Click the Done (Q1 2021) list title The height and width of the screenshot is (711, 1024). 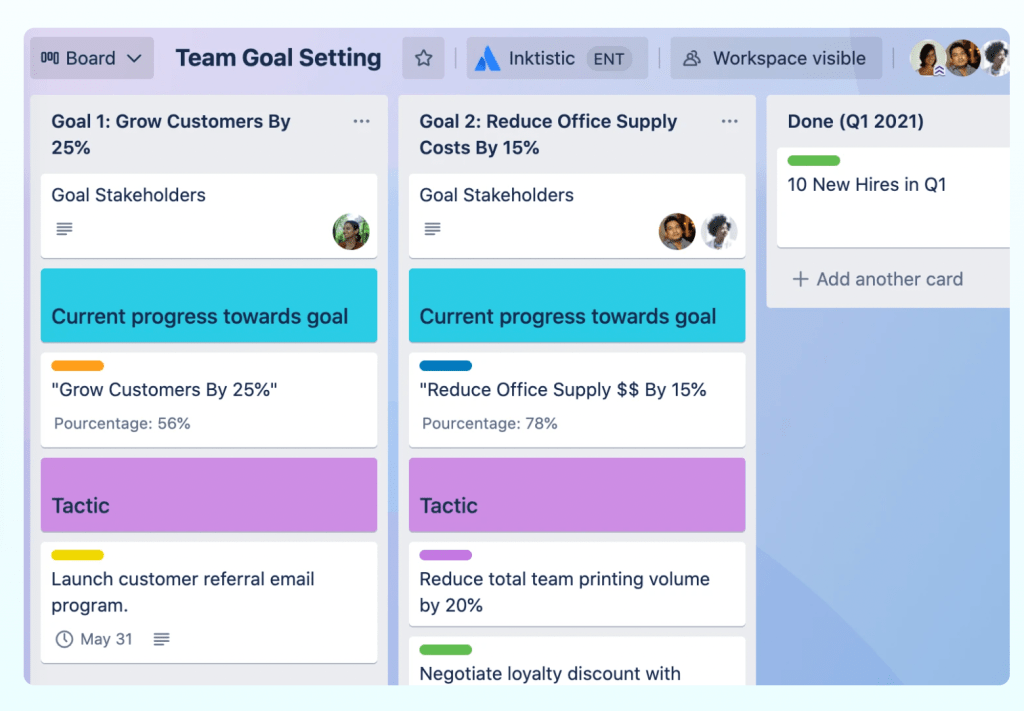click(x=855, y=122)
